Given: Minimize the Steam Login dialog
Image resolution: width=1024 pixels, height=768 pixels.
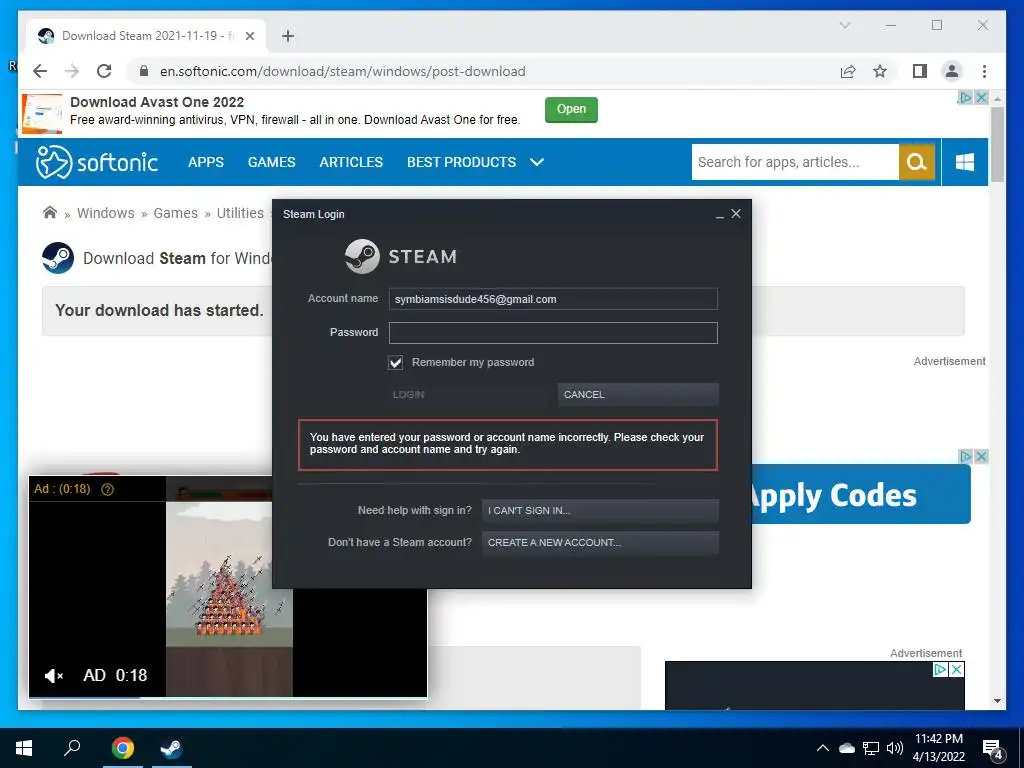Looking at the screenshot, I should coord(720,214).
